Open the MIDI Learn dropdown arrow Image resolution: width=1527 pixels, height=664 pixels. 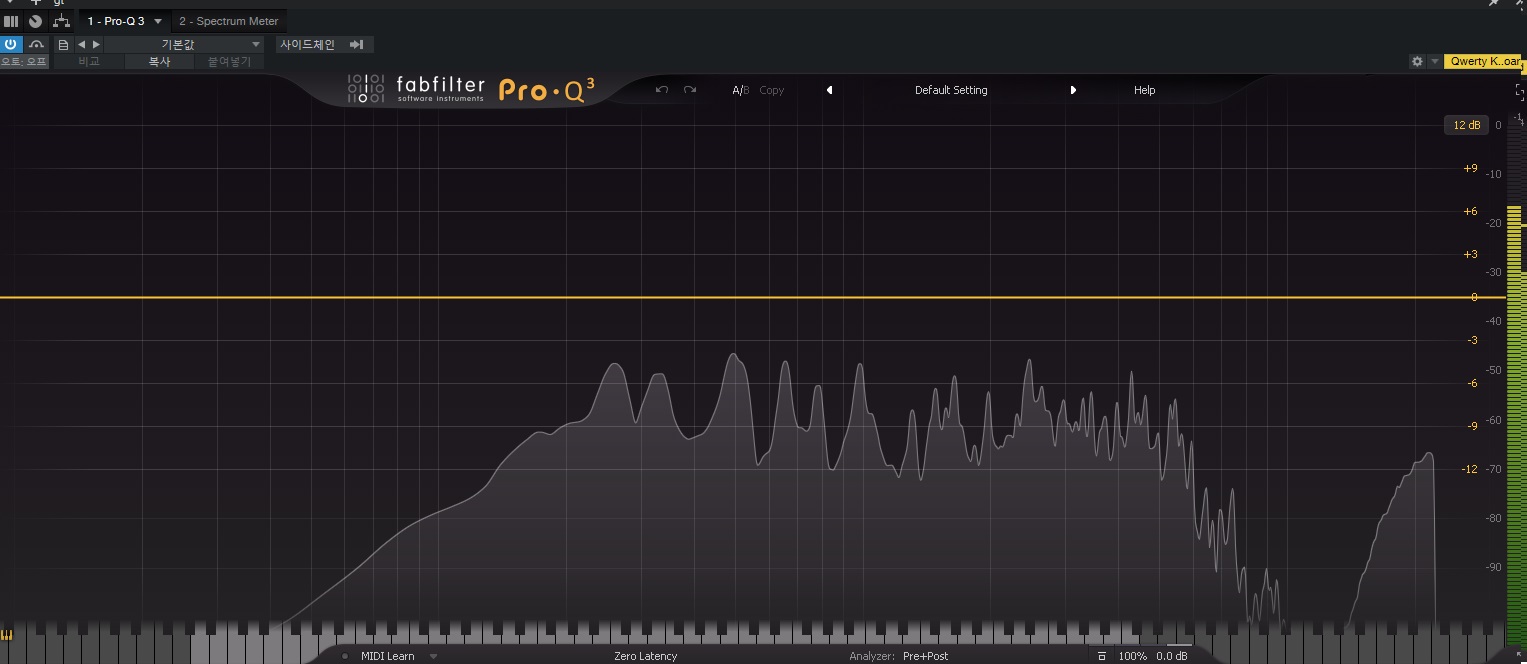click(x=434, y=656)
